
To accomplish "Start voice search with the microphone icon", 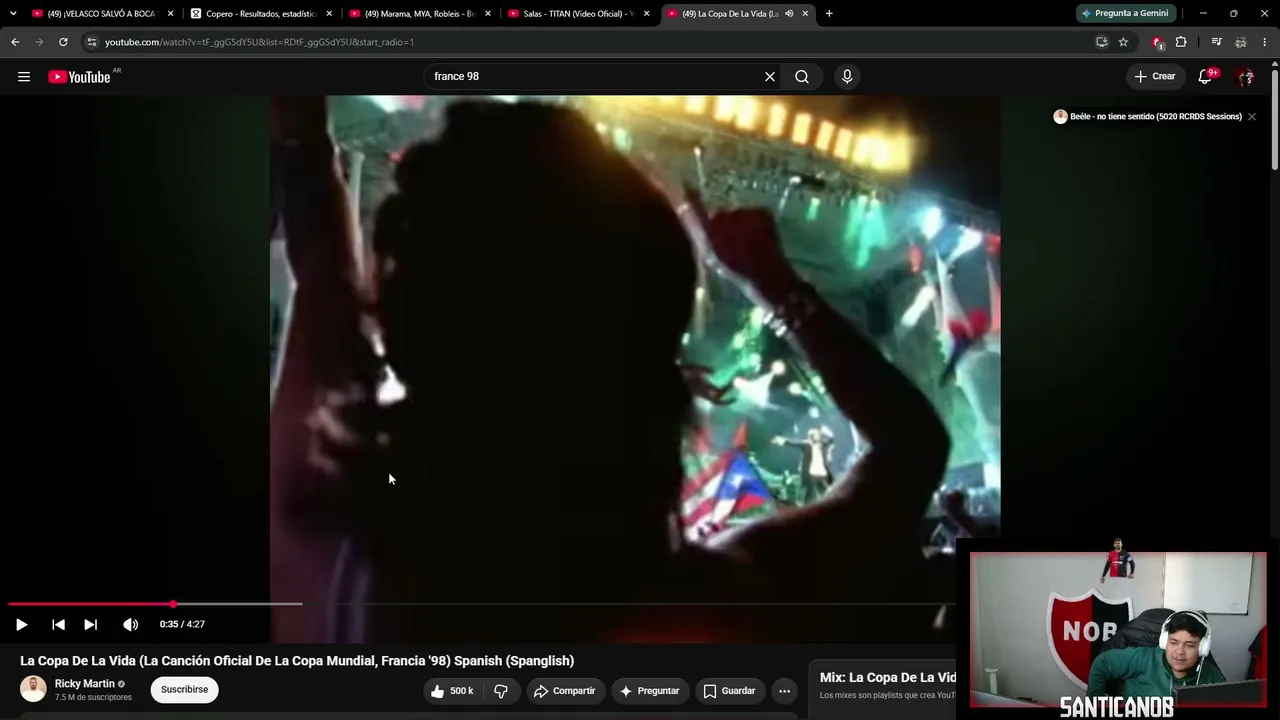I will pos(847,77).
